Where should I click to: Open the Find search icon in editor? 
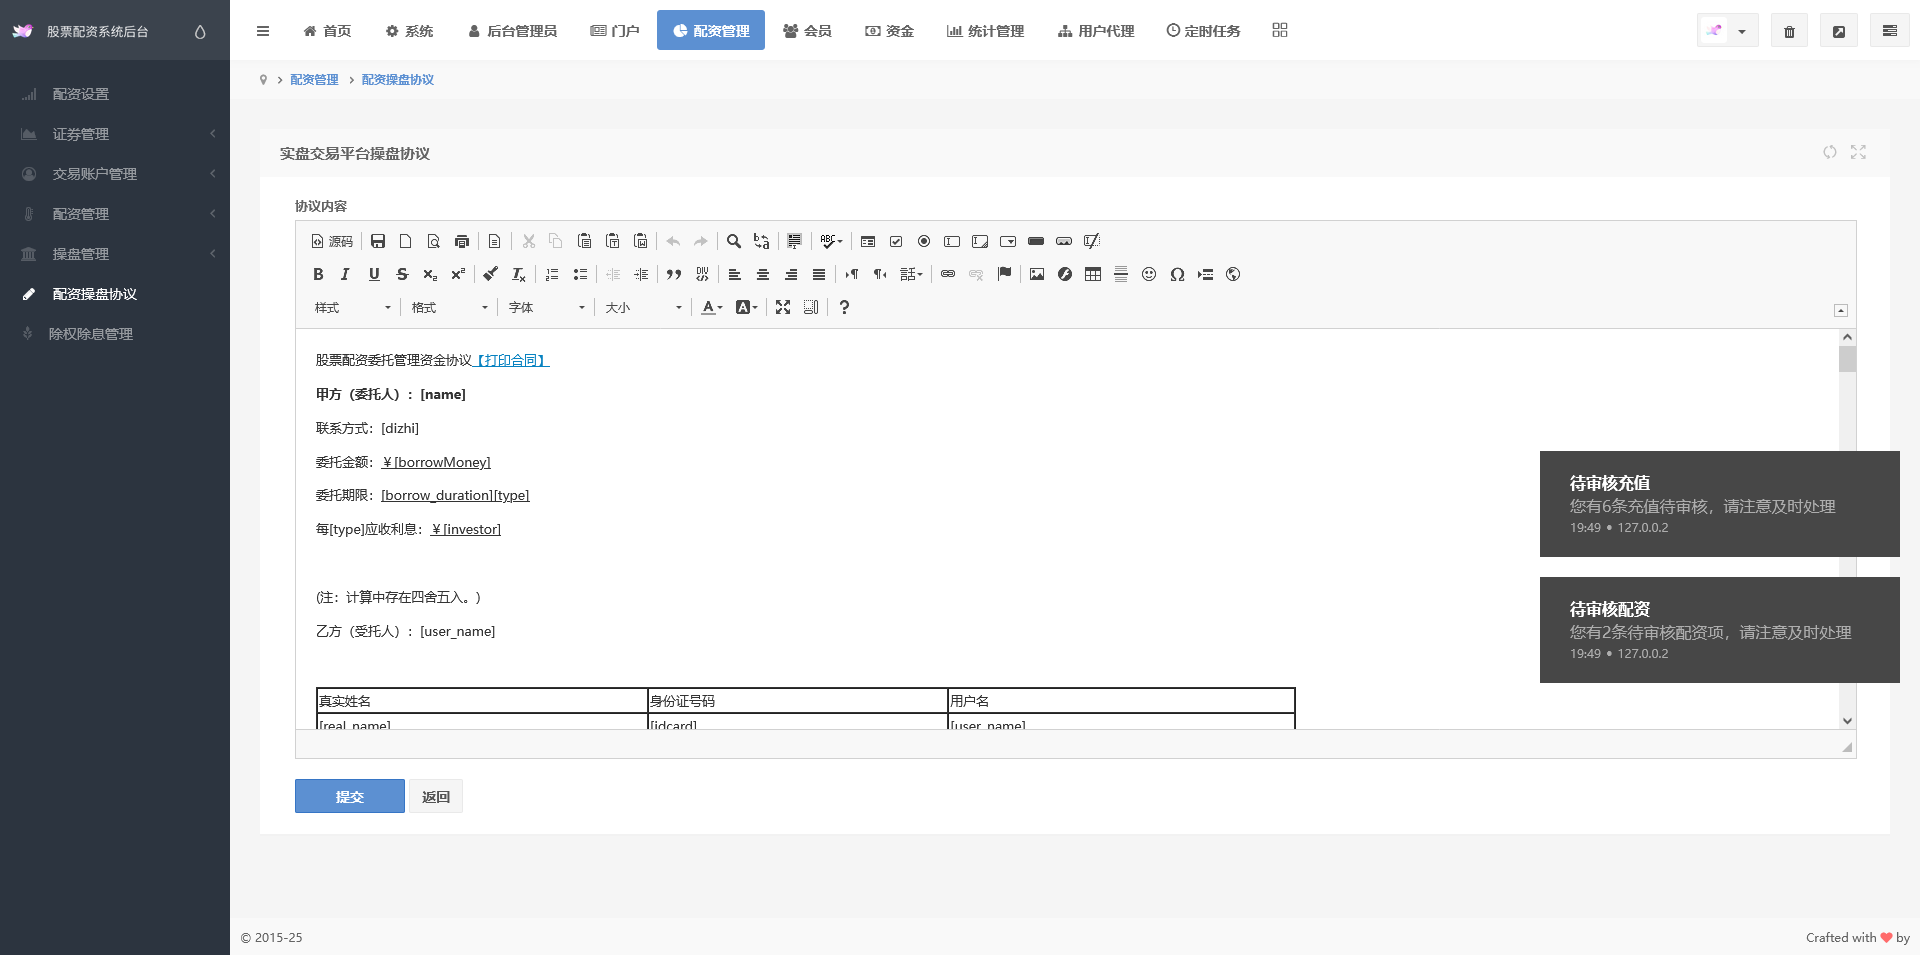733,241
